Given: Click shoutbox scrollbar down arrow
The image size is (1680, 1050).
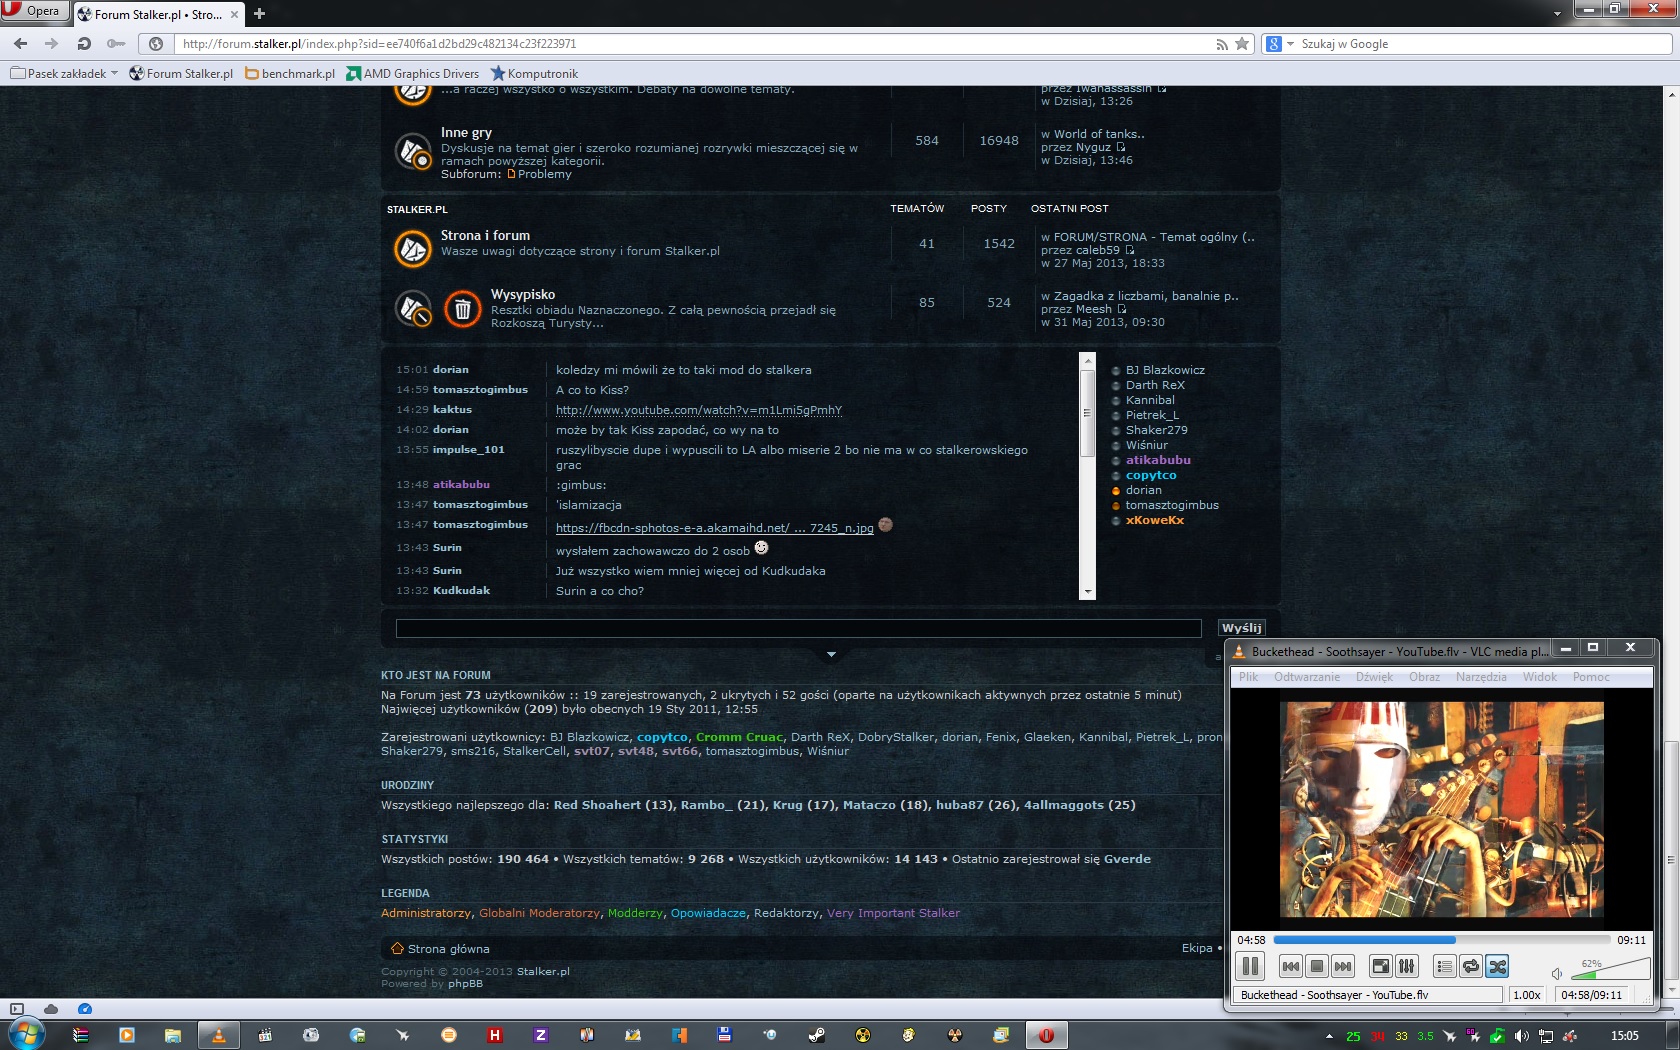Looking at the screenshot, I should (x=1088, y=592).
